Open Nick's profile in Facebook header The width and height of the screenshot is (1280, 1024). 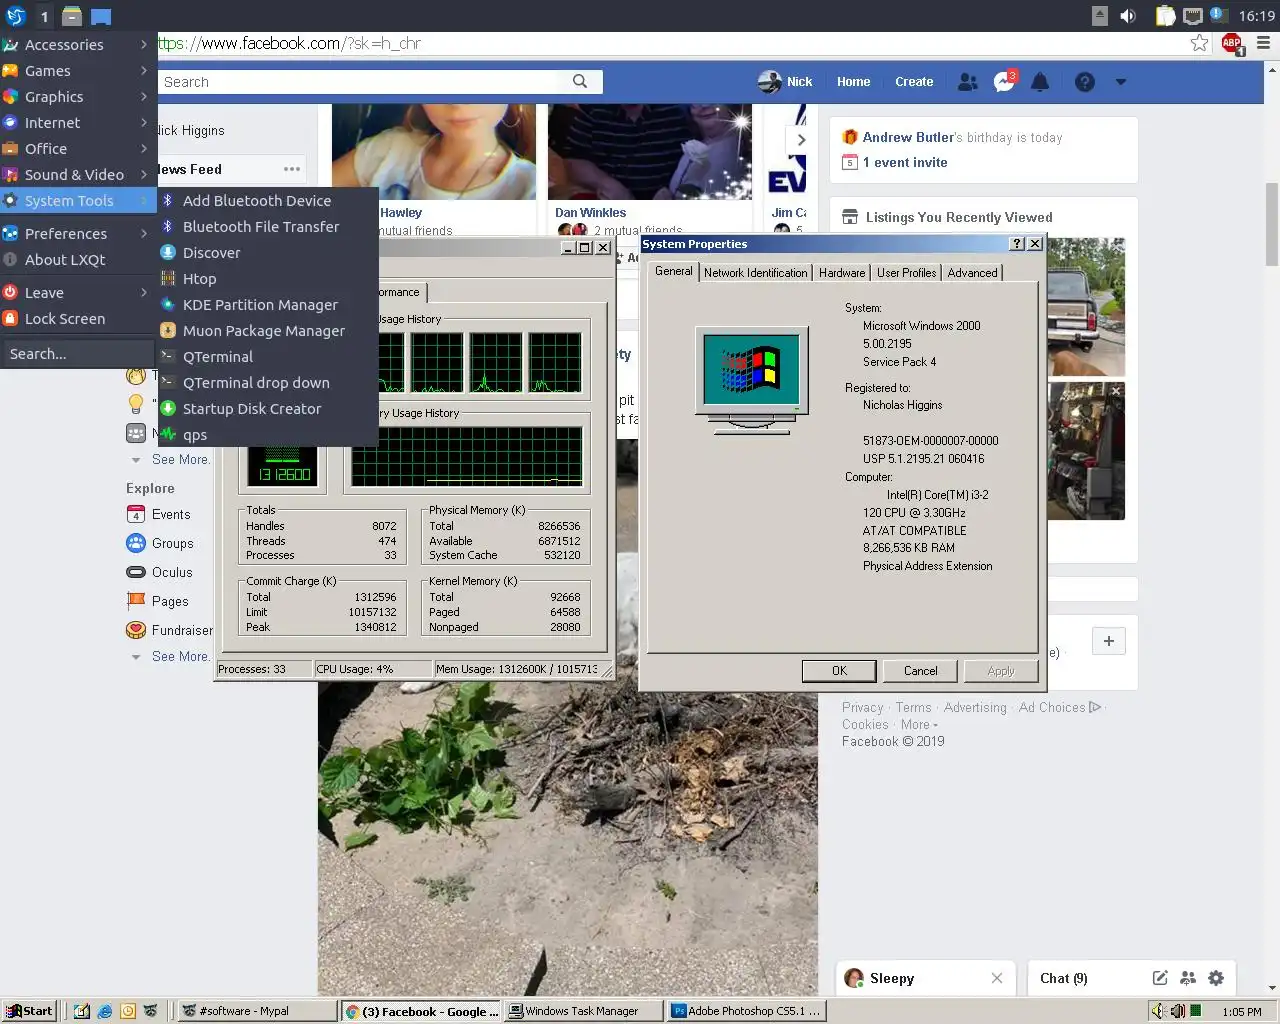click(785, 82)
